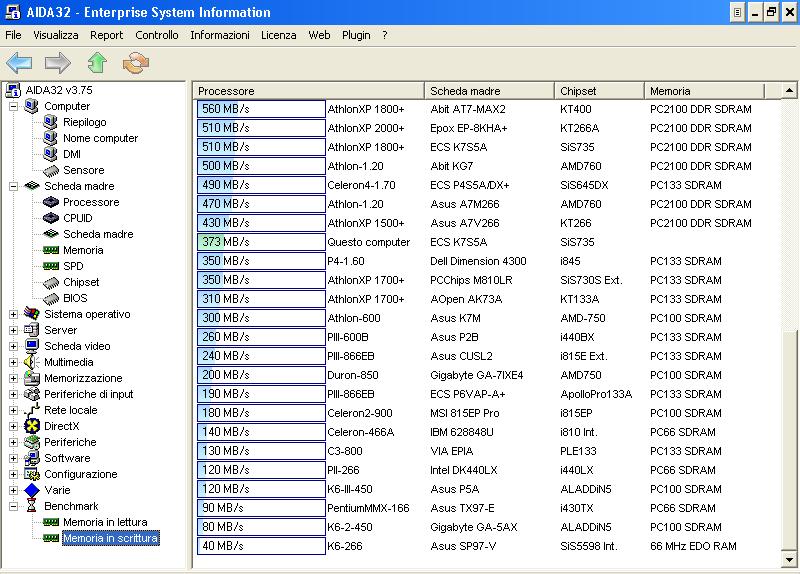Select the Questo computer row
The image size is (800, 574).
pyautogui.click(x=368, y=242)
